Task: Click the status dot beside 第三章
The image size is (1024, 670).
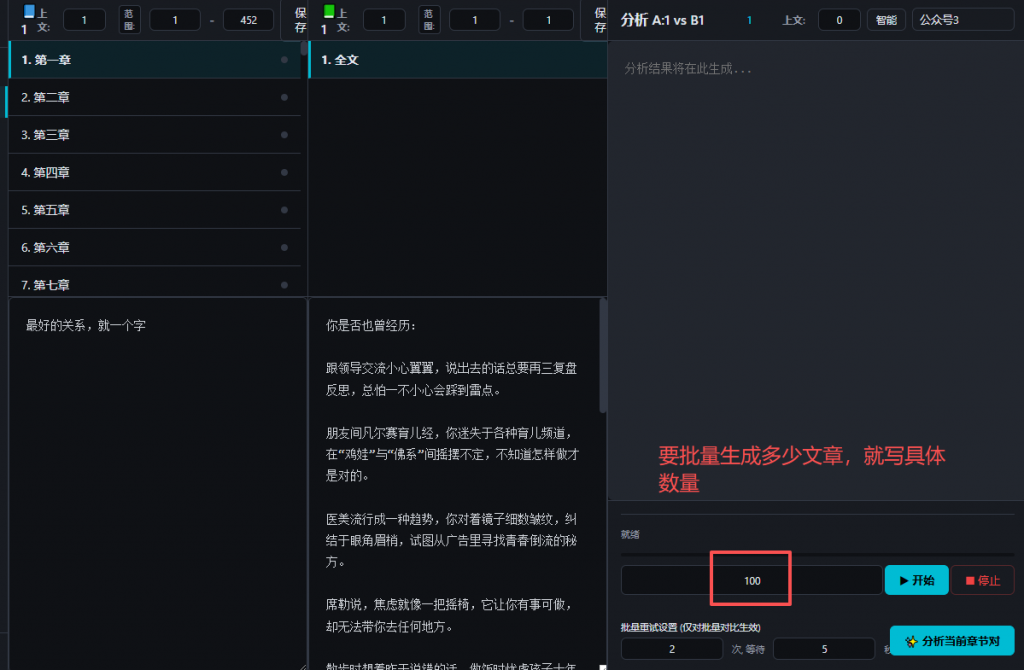Action: (284, 135)
